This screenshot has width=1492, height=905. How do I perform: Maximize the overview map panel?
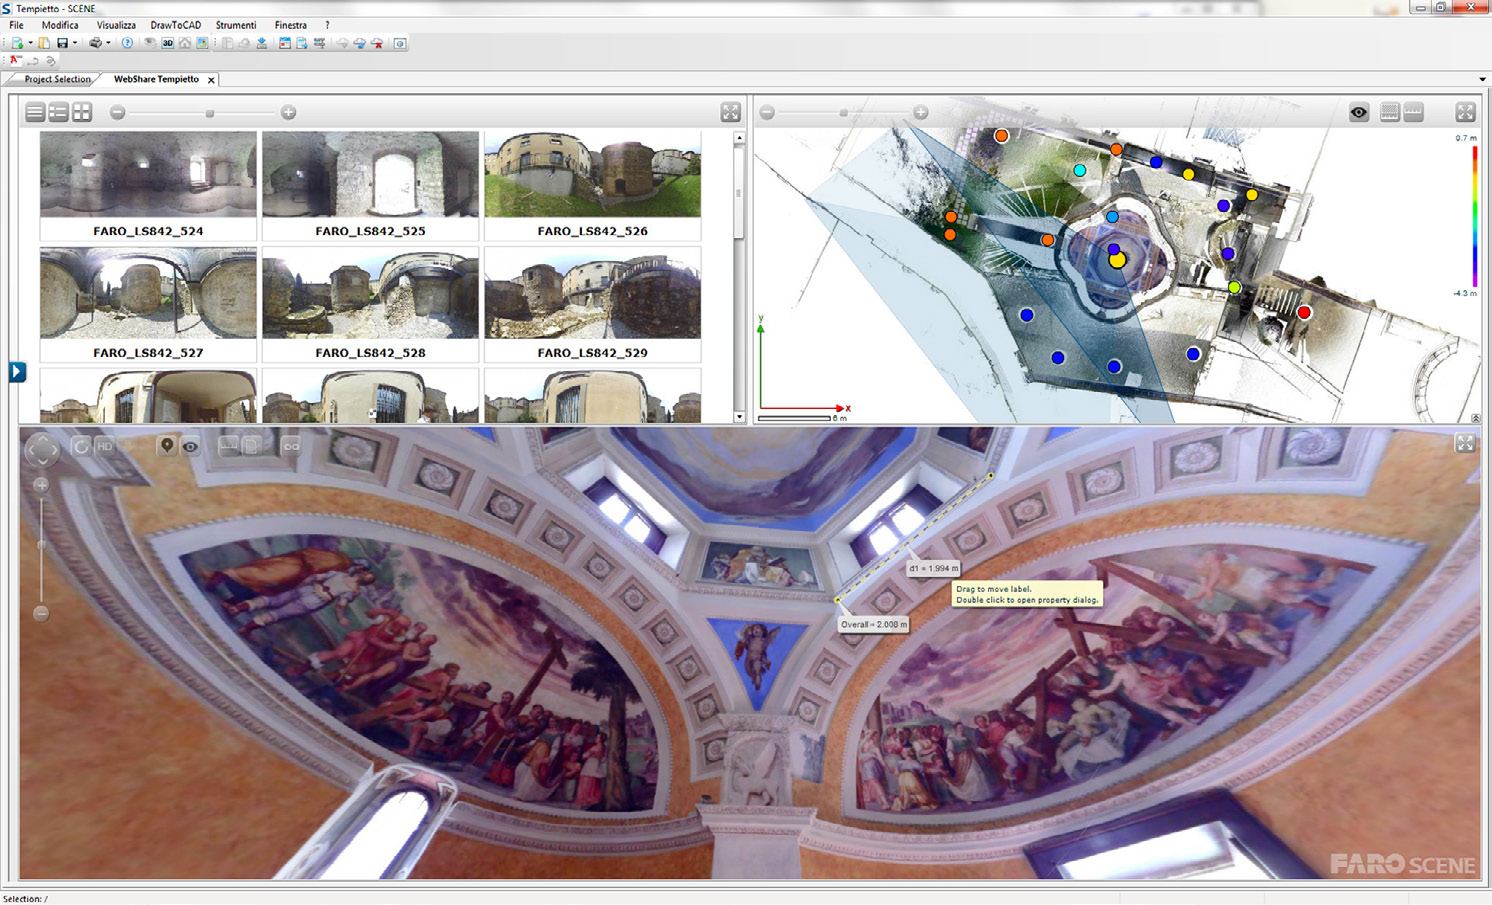click(1465, 112)
